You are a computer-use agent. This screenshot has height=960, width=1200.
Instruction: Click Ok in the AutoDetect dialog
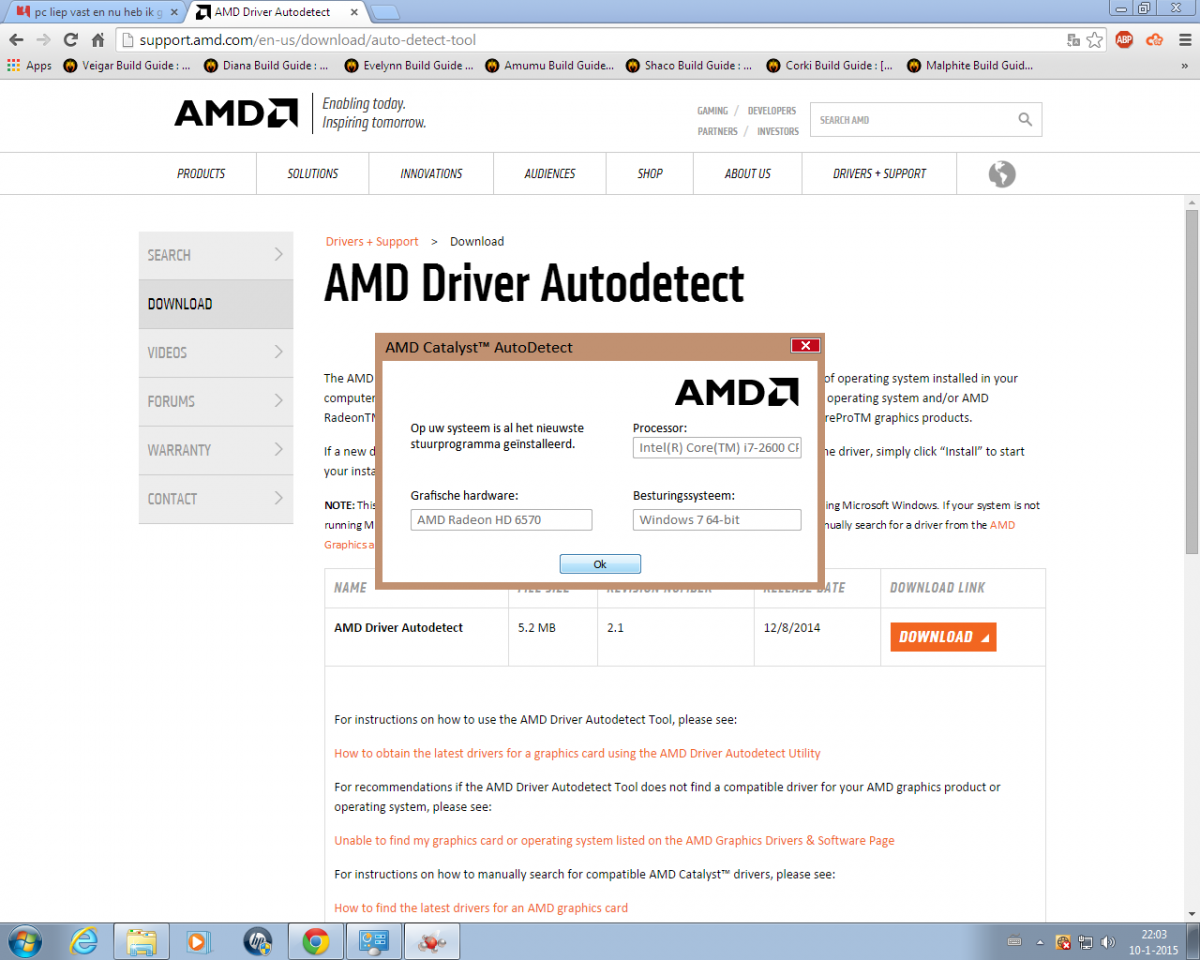(x=600, y=564)
